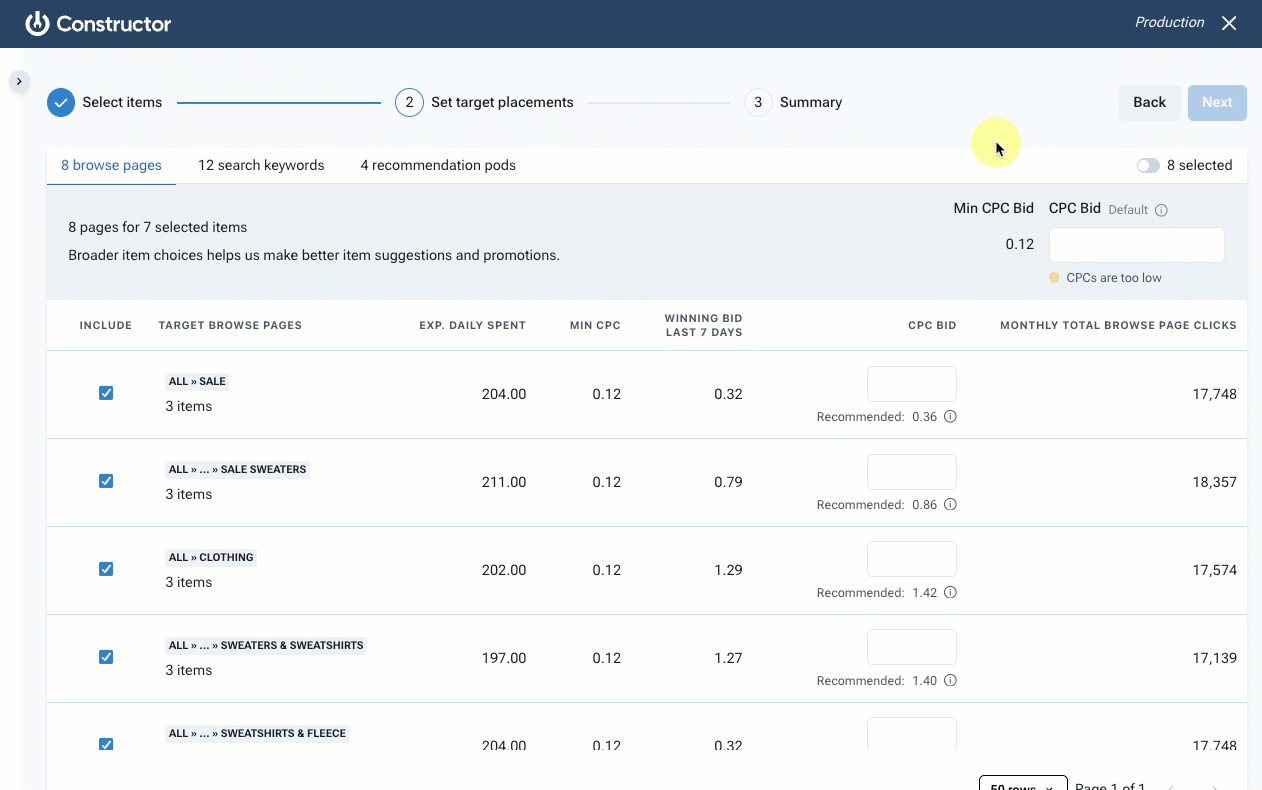
Task: Focus the default CPC Bid input field
Action: pyautogui.click(x=1137, y=245)
